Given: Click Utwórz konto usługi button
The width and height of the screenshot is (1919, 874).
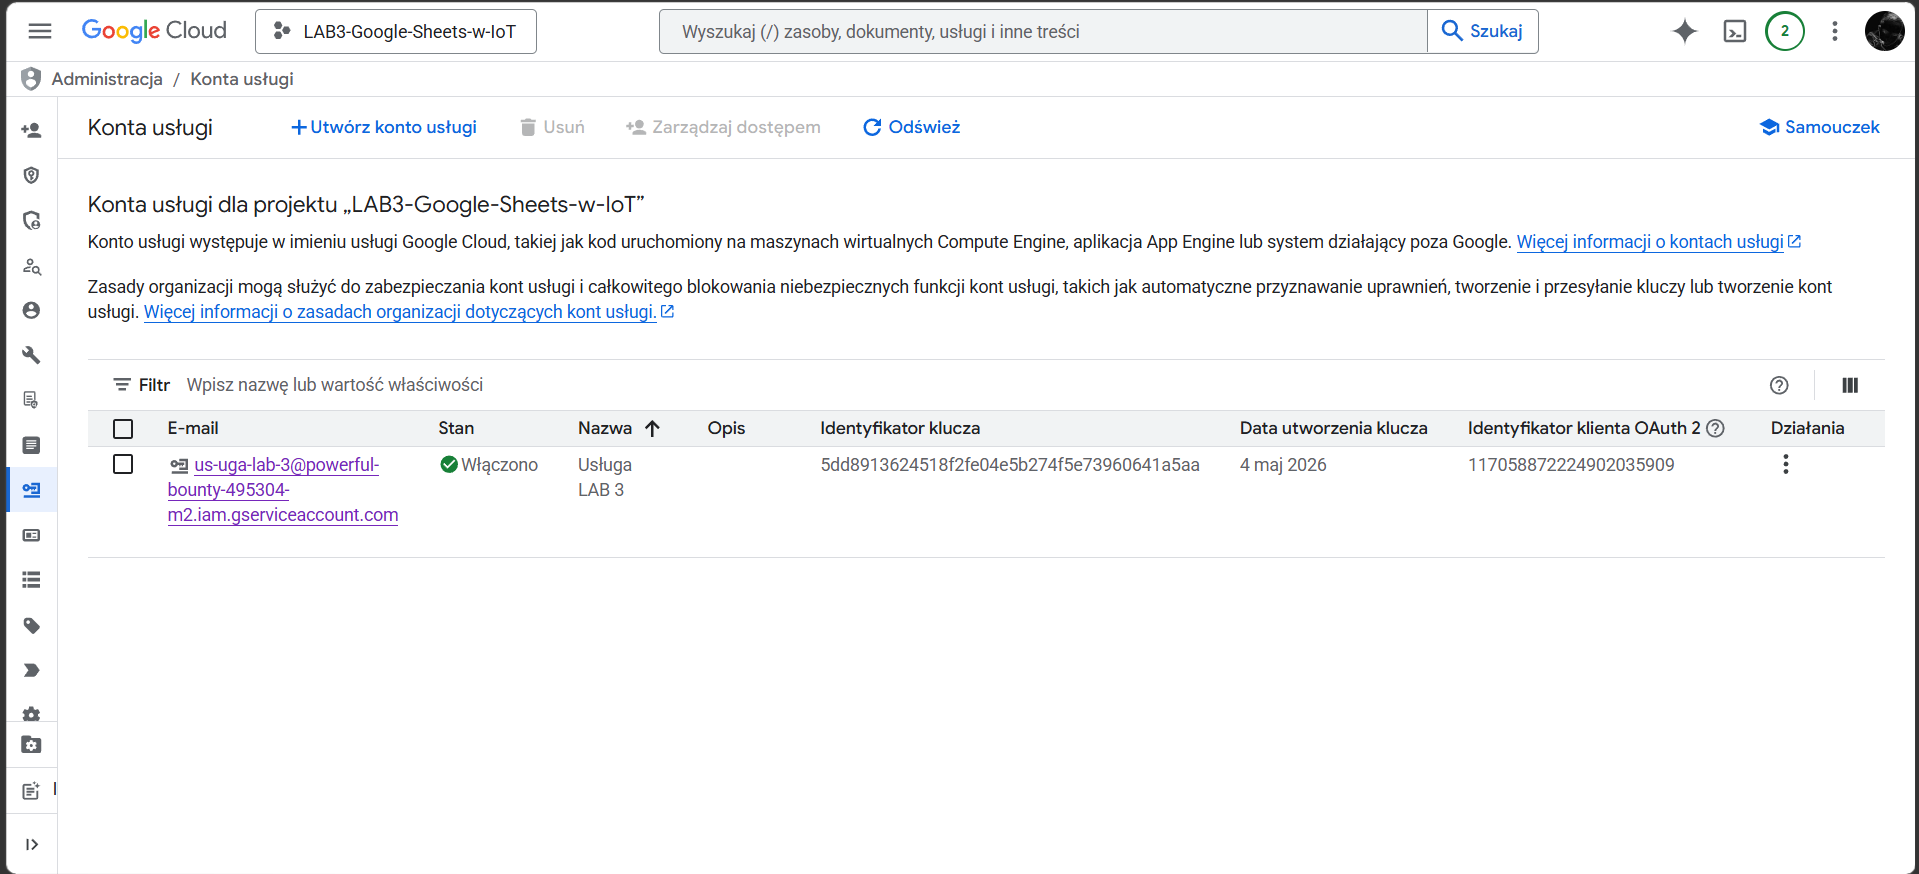Looking at the screenshot, I should tap(384, 127).
